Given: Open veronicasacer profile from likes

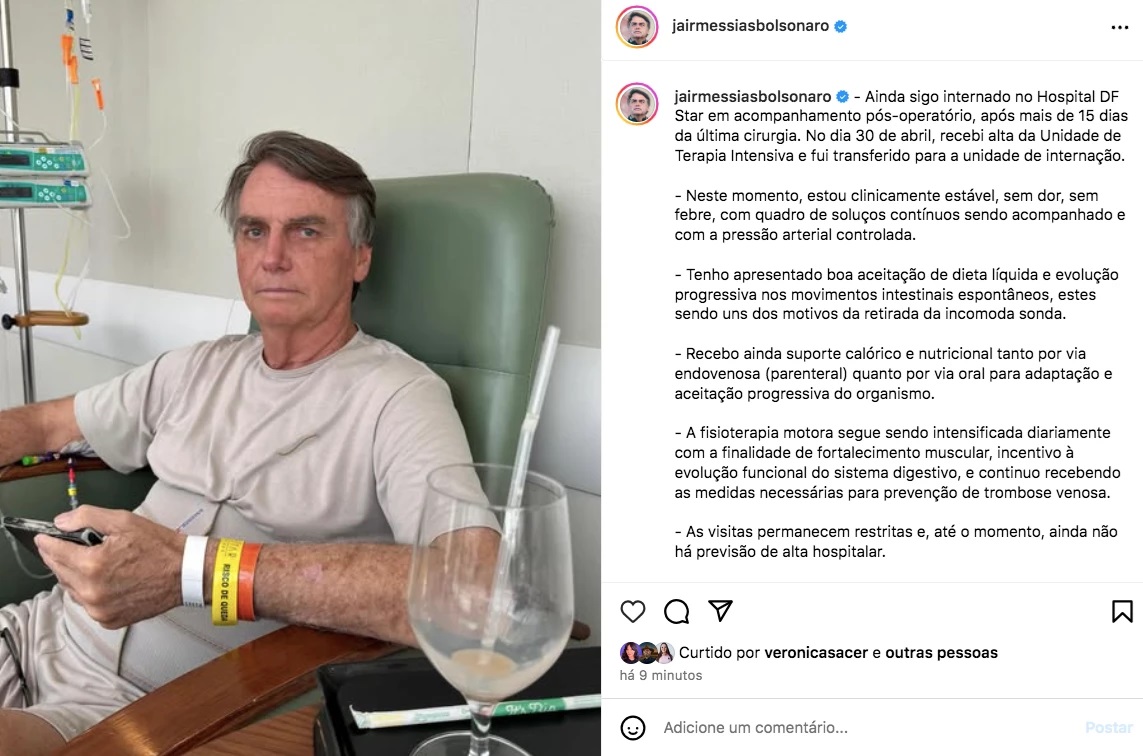Looking at the screenshot, I should 816,652.
